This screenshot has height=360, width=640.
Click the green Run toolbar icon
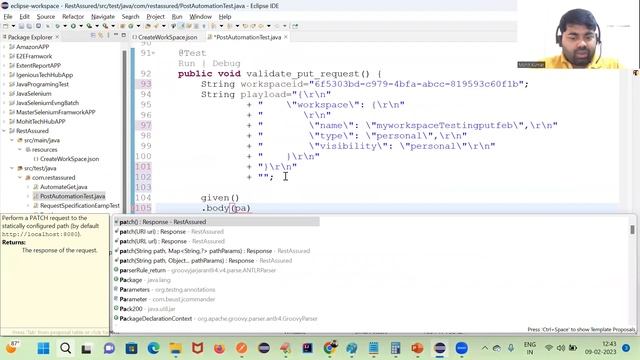click(73, 26)
